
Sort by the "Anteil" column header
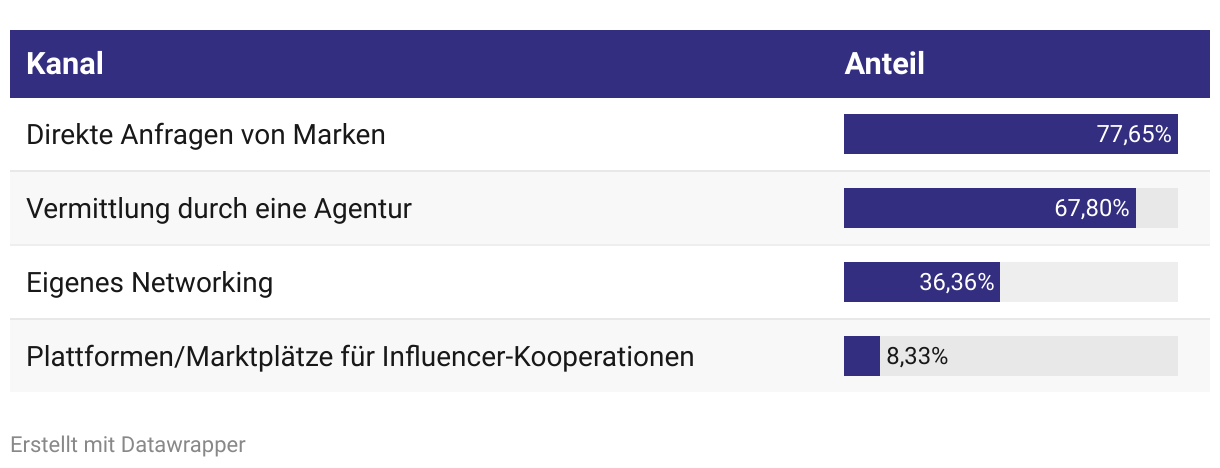(884, 64)
